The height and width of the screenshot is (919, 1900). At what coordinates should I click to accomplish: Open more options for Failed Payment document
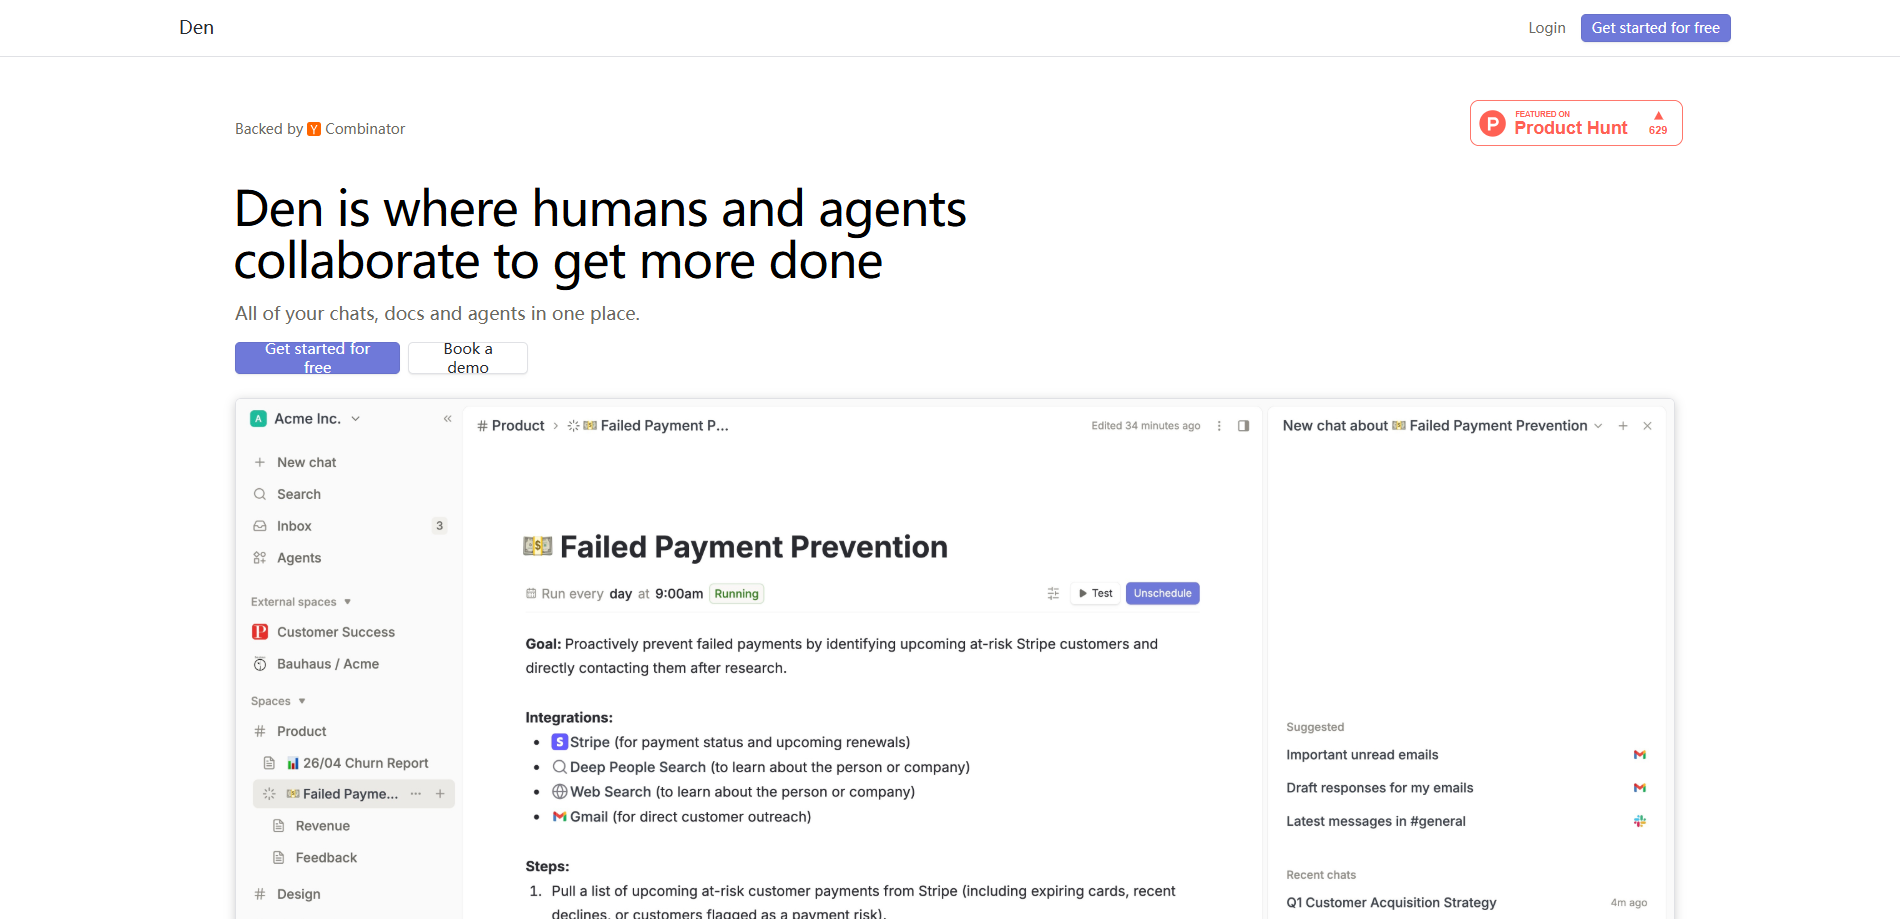415,793
